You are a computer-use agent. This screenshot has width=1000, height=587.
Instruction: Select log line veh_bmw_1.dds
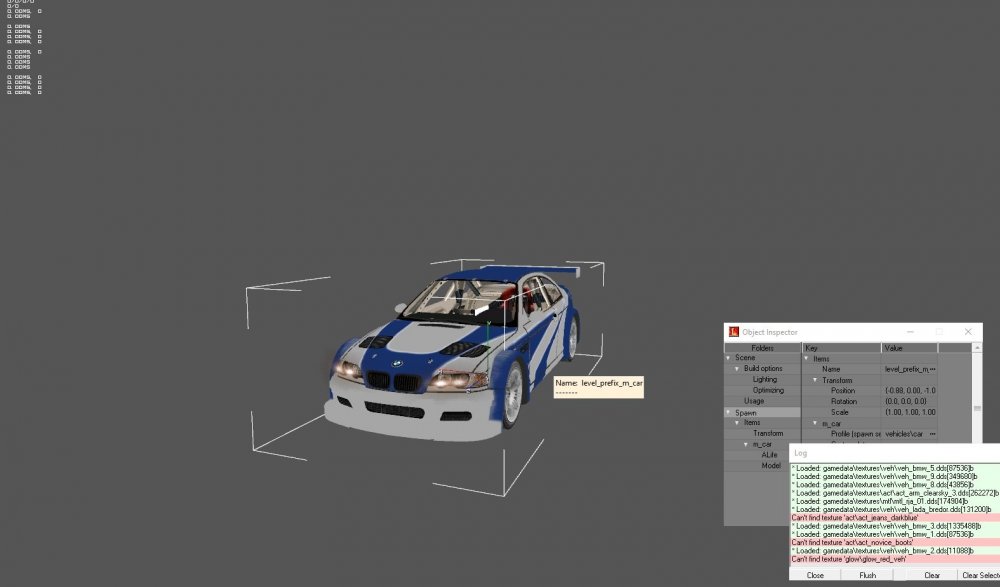pos(895,535)
